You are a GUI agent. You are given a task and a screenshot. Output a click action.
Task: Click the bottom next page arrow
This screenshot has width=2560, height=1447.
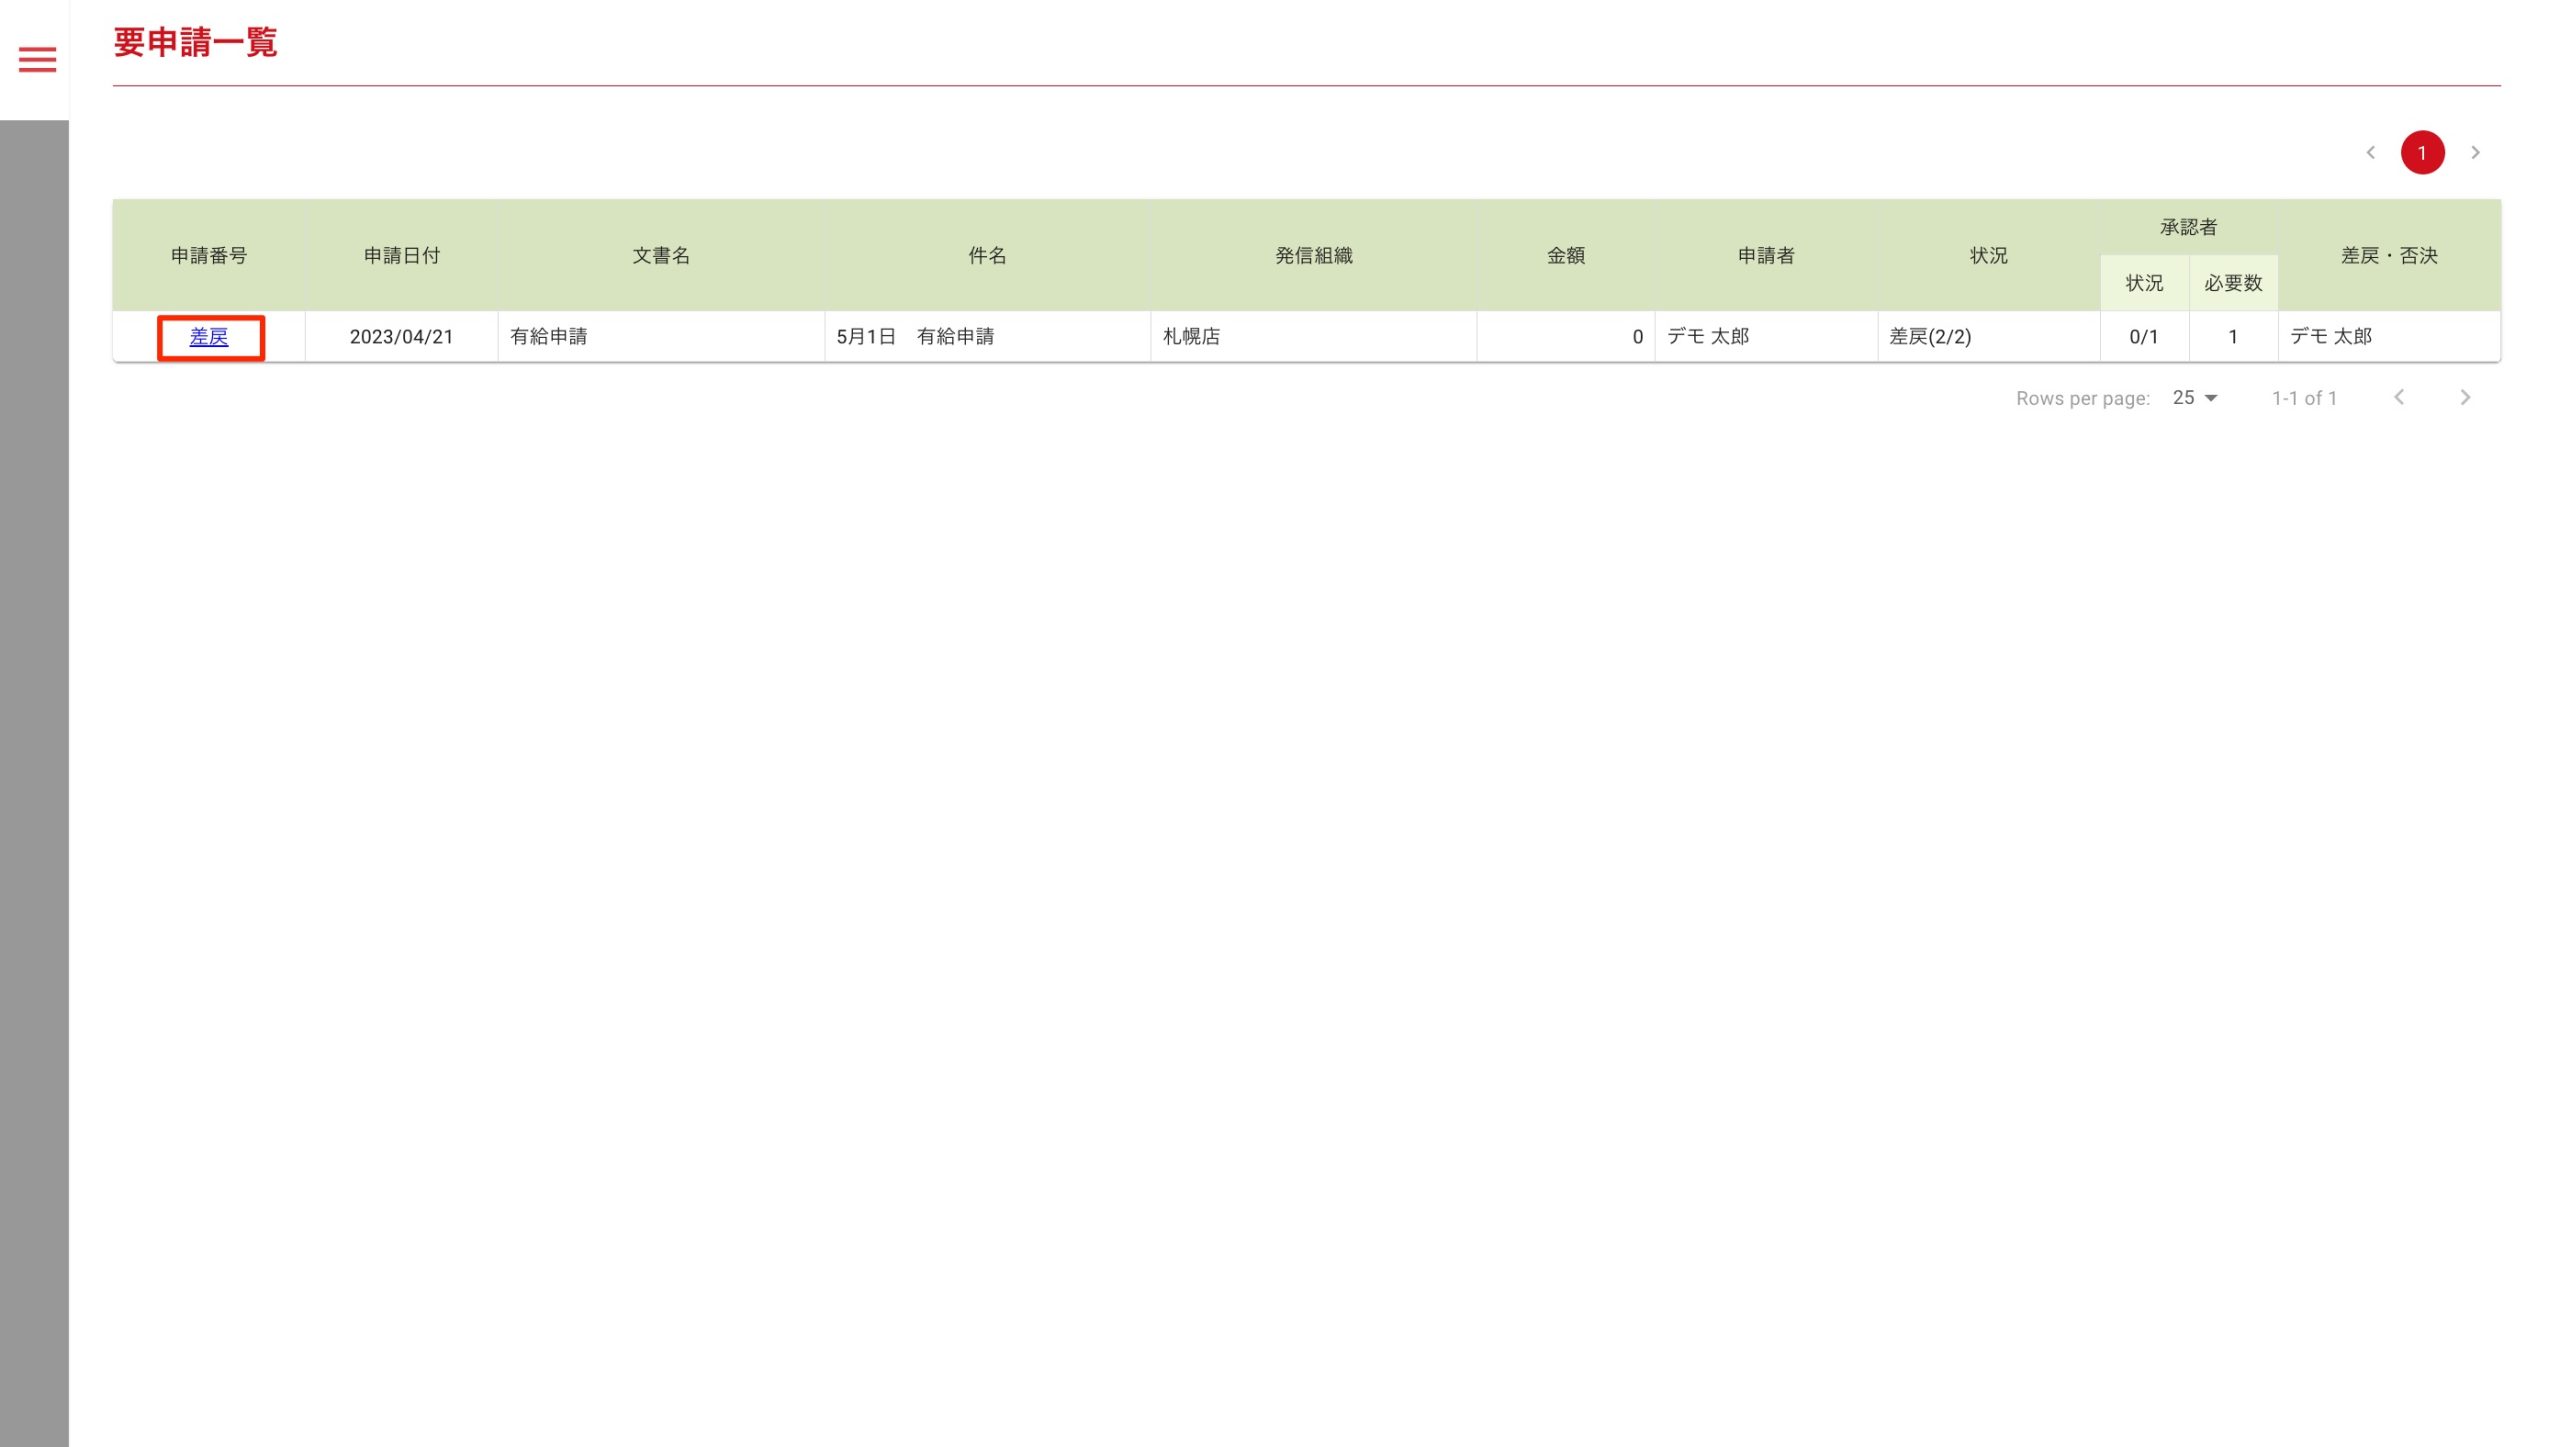2465,398
